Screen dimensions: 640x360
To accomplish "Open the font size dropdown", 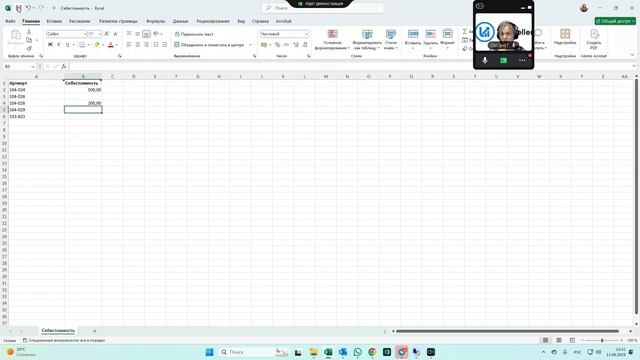I will [x=100, y=34].
